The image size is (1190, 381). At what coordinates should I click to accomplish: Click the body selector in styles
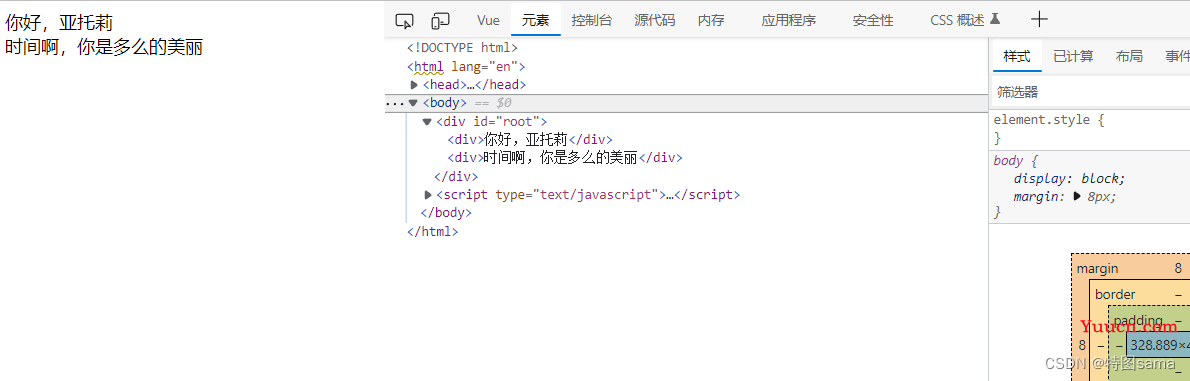pos(1008,161)
